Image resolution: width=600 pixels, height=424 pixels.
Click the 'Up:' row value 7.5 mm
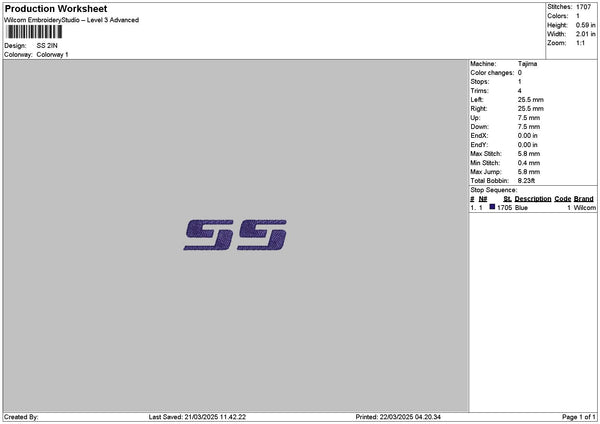coord(529,118)
